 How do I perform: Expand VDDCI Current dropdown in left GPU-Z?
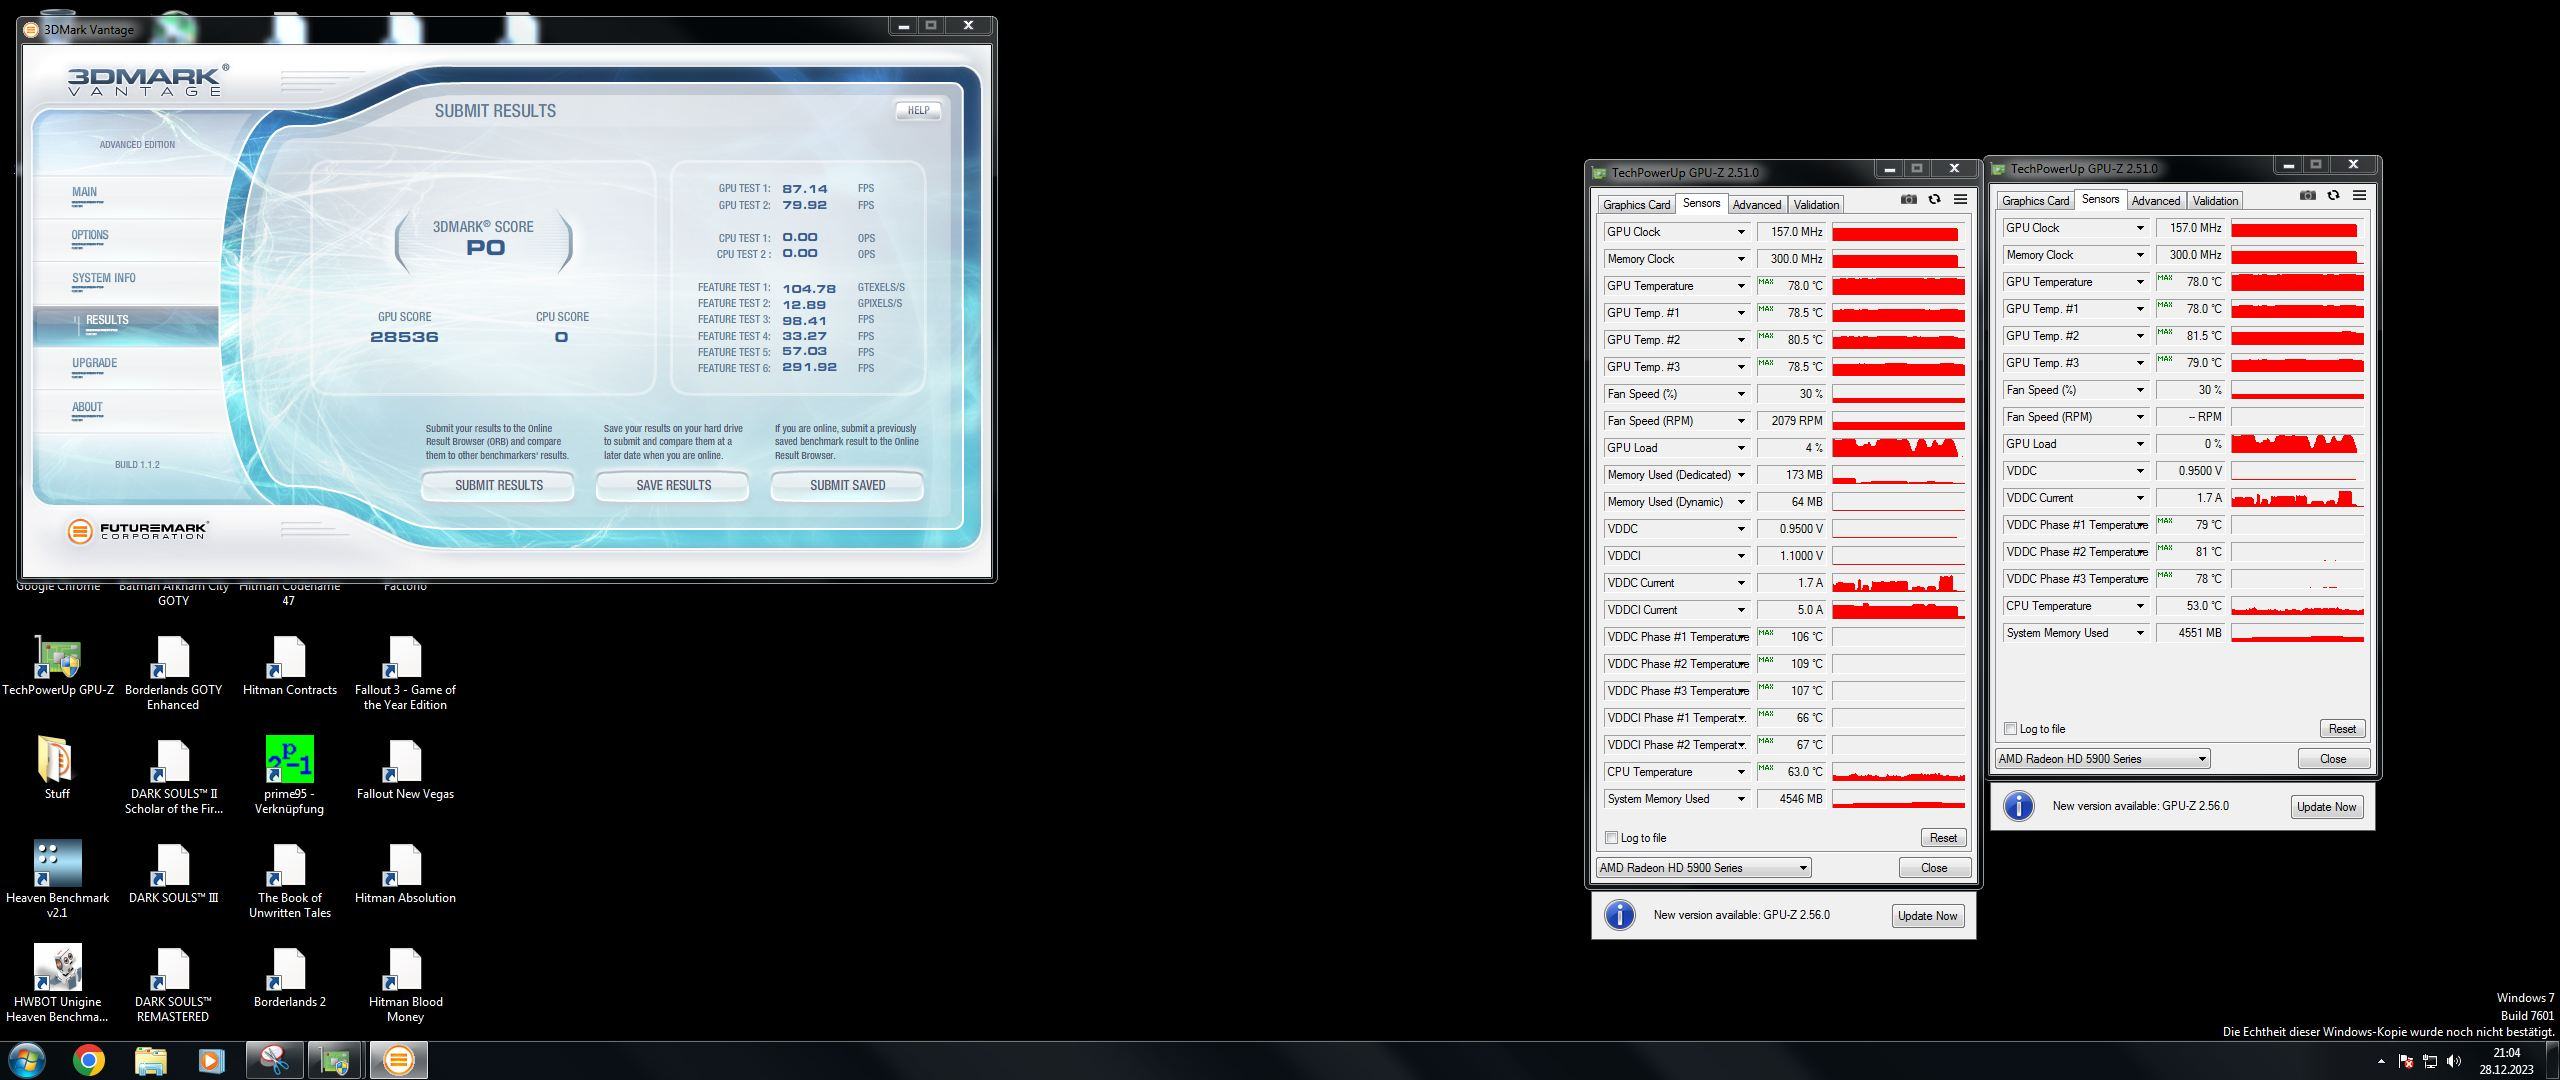pos(1740,610)
